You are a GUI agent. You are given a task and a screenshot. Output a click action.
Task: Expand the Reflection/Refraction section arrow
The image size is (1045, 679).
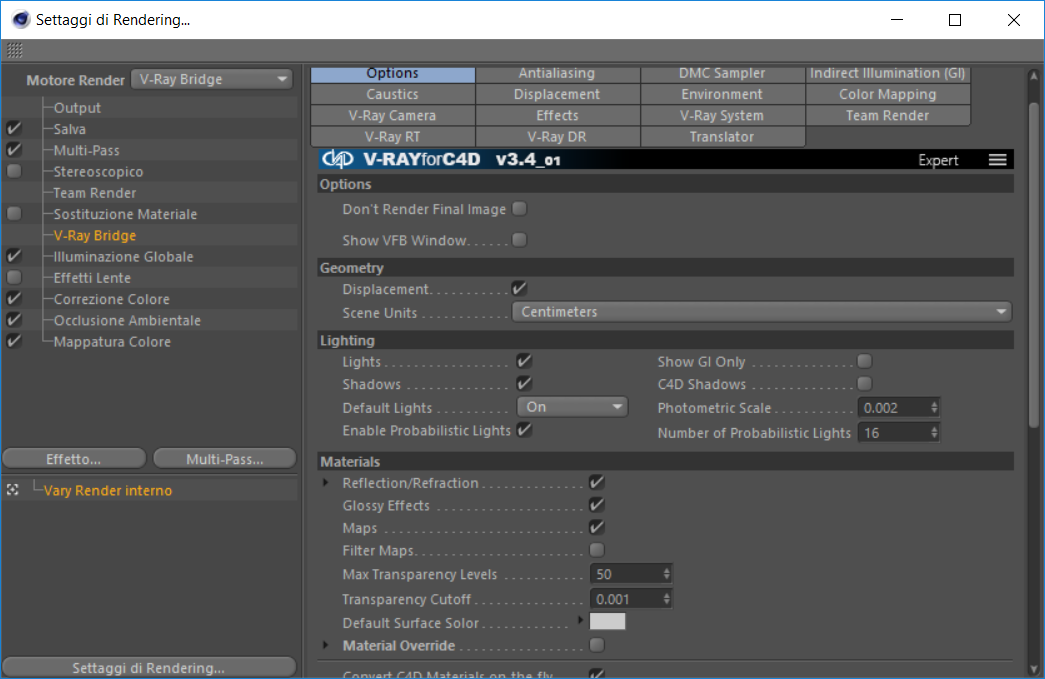[325, 482]
